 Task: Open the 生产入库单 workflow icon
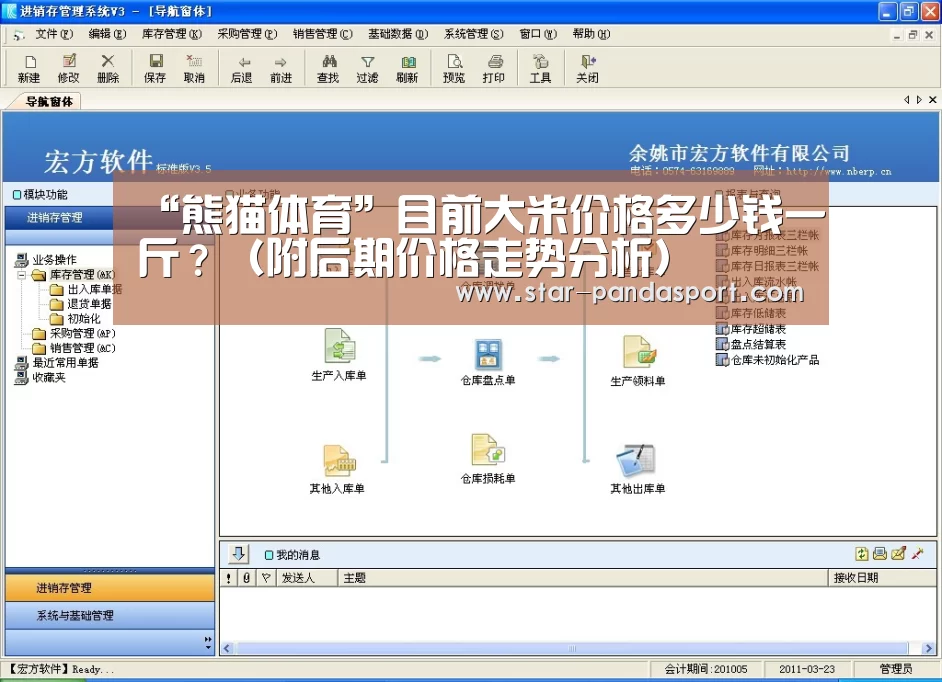339,347
